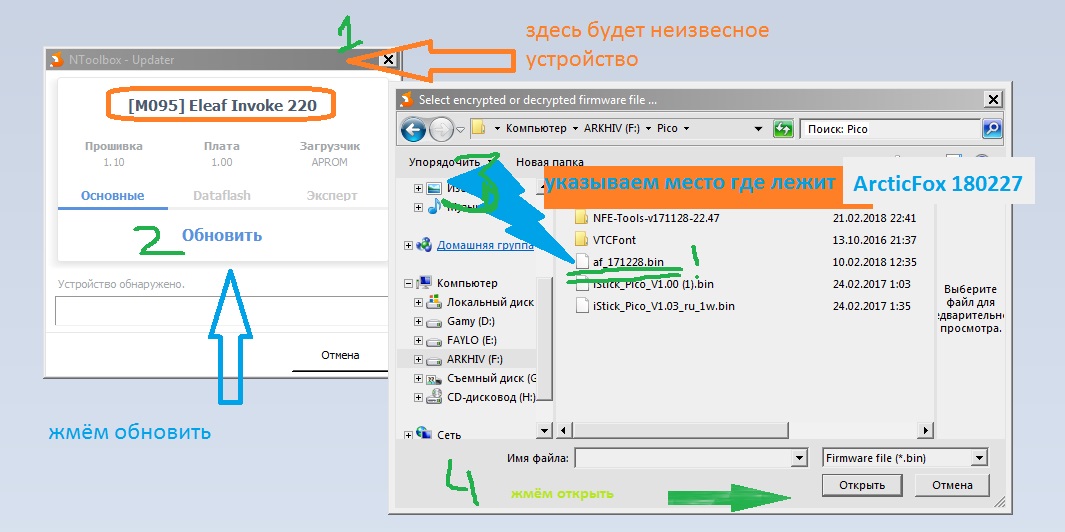Click the tree pane scroll down arrow
The height and width of the screenshot is (532, 1065).
click(545, 430)
